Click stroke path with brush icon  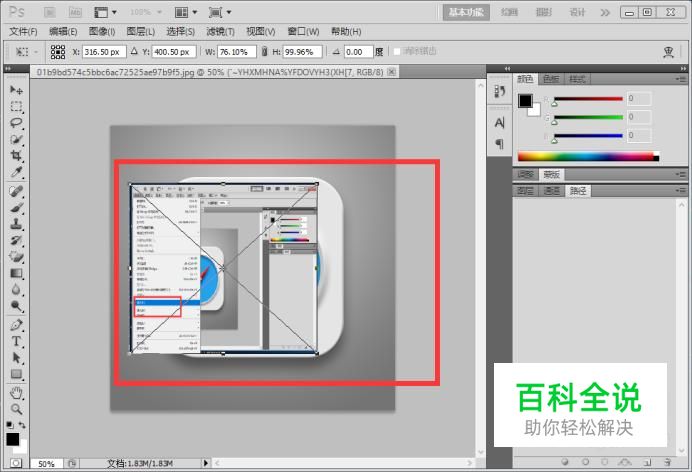[x=585, y=462]
